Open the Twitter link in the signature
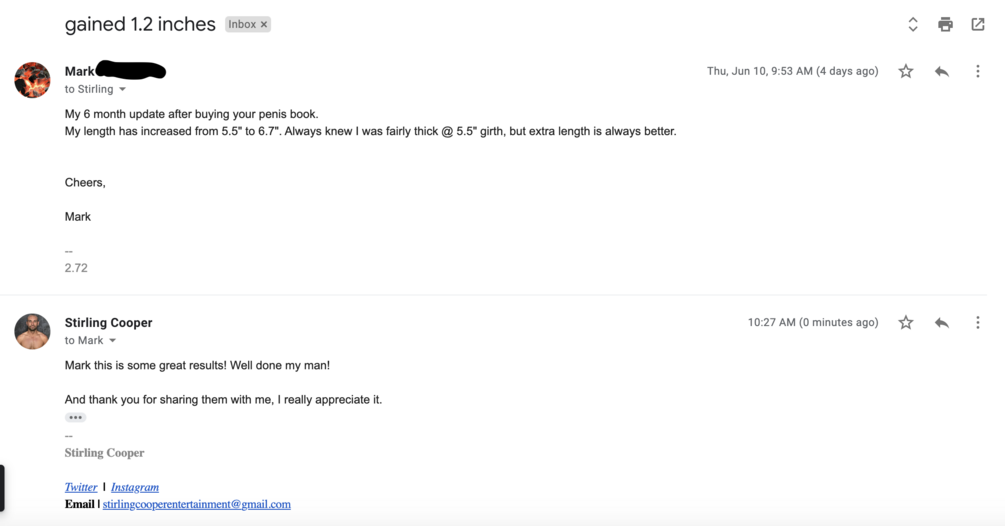The width and height of the screenshot is (1005, 526). click(x=81, y=487)
